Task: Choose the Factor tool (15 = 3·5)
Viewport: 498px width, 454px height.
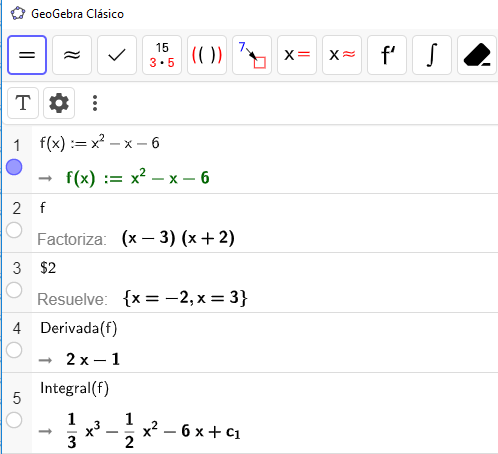Action: coord(162,55)
